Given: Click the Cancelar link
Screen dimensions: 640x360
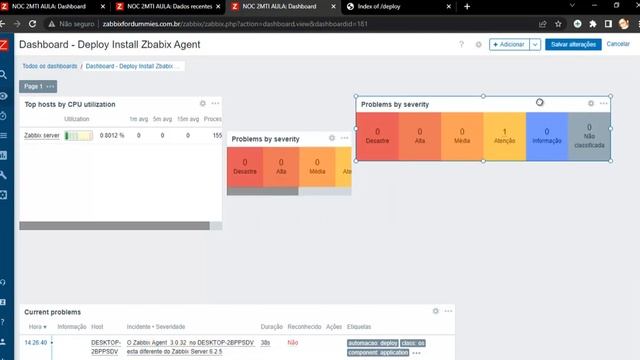Looking at the screenshot, I should coord(618,44).
